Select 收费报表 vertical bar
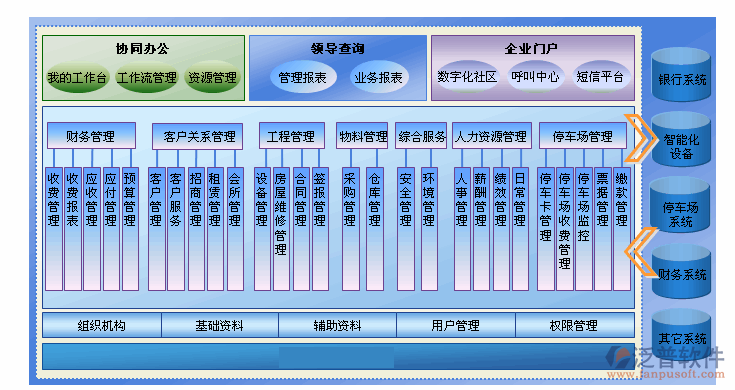735x390 pixels. (x=73, y=229)
